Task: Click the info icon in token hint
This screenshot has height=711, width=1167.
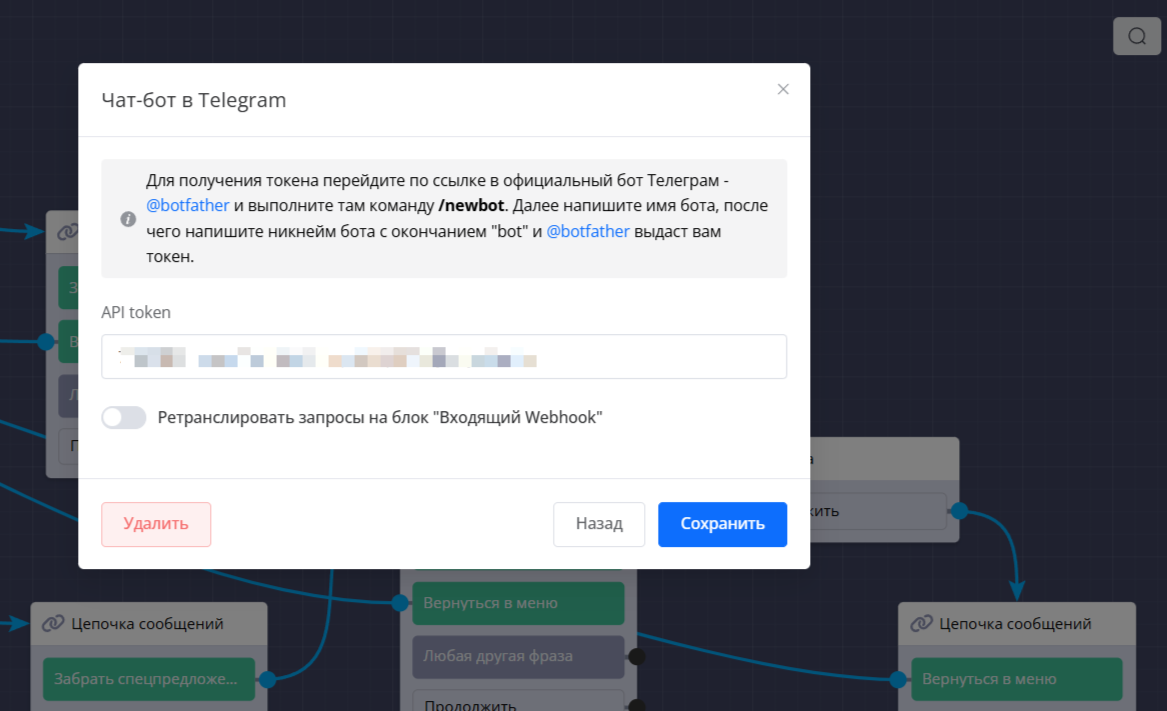Action: (x=128, y=219)
